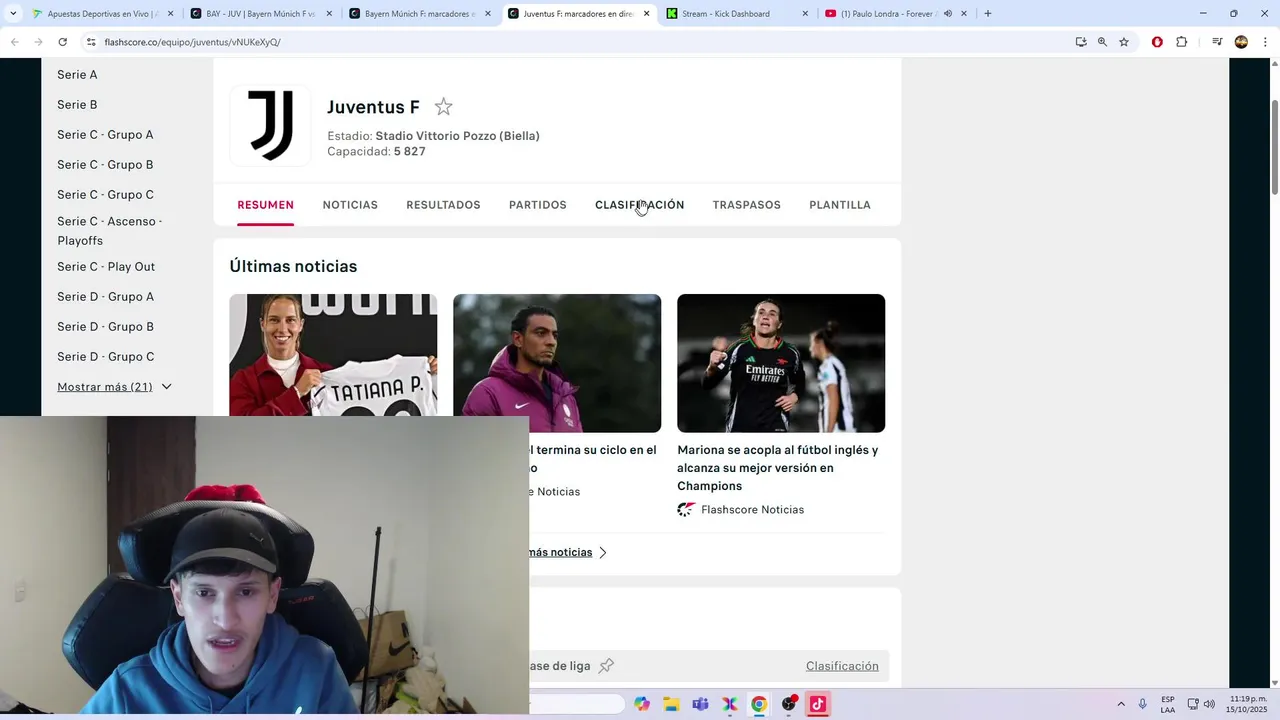
Task: Open the clock and date panel
Action: tap(1246, 704)
